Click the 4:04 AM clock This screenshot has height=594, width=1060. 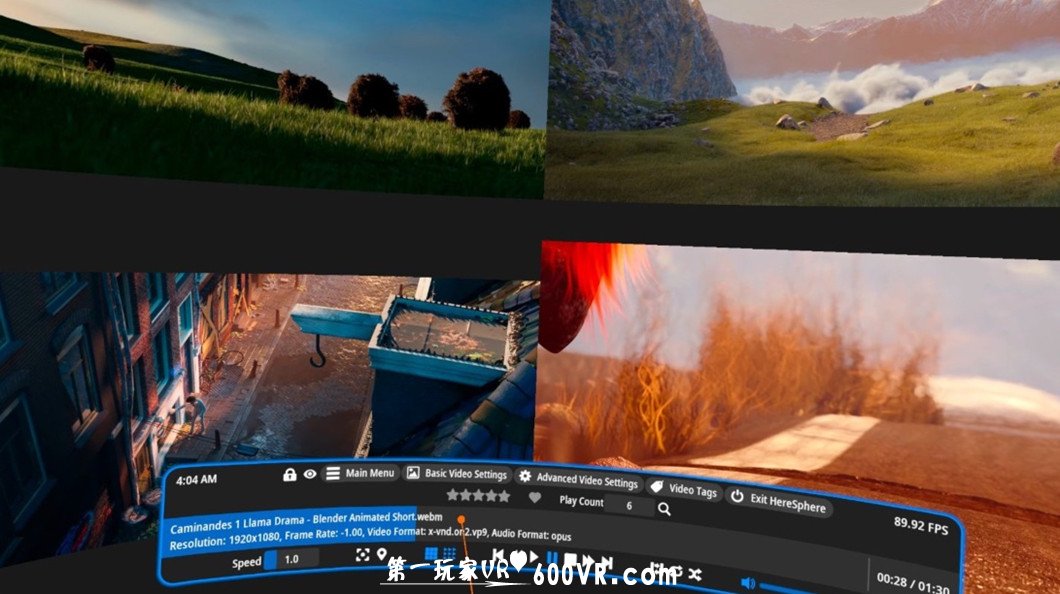coord(196,480)
